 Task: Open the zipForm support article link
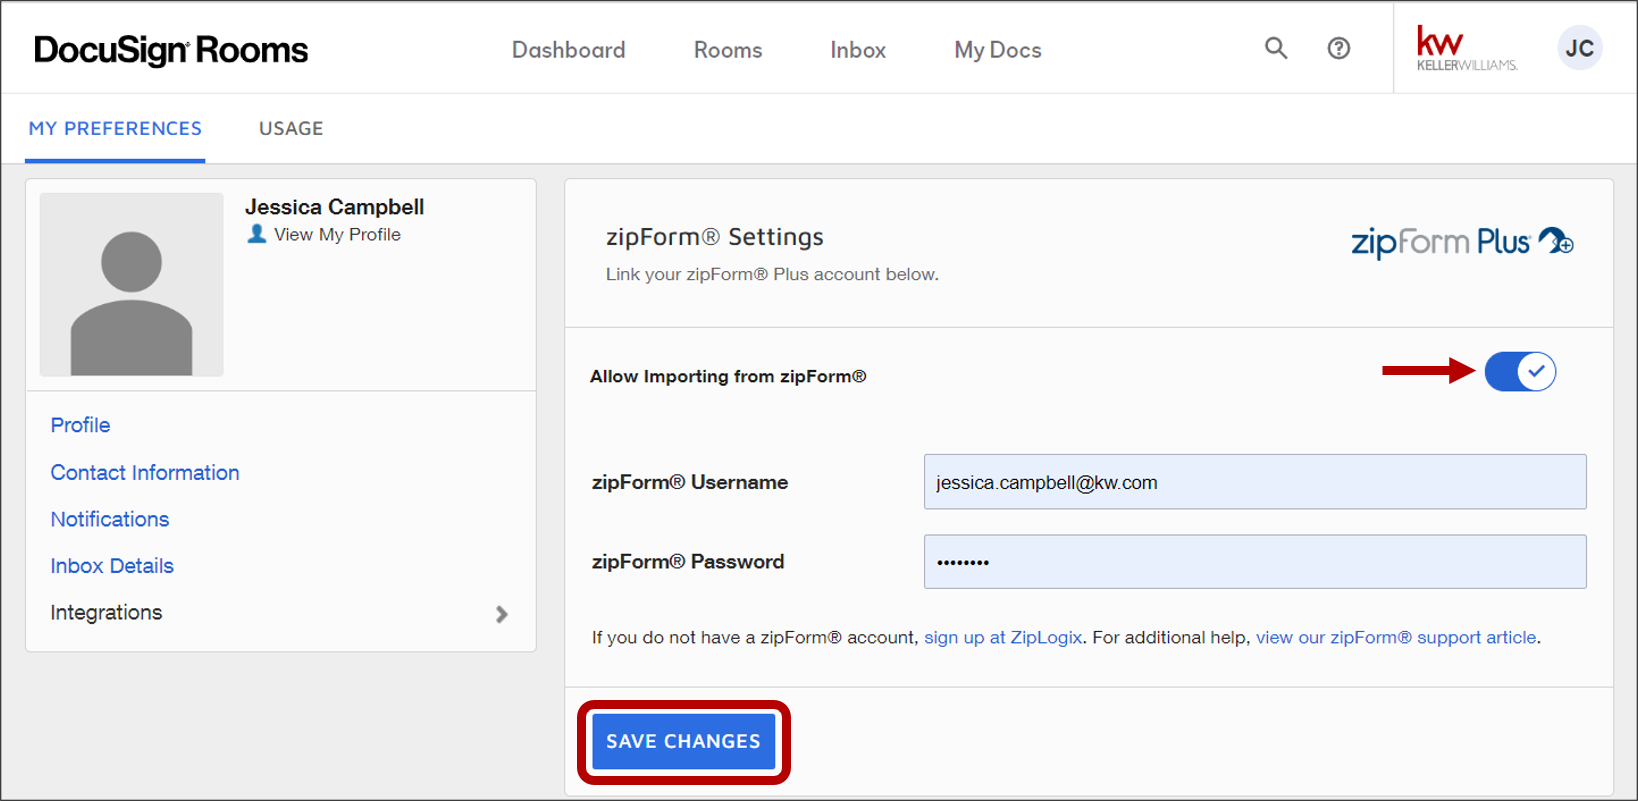pyautogui.click(x=1396, y=637)
